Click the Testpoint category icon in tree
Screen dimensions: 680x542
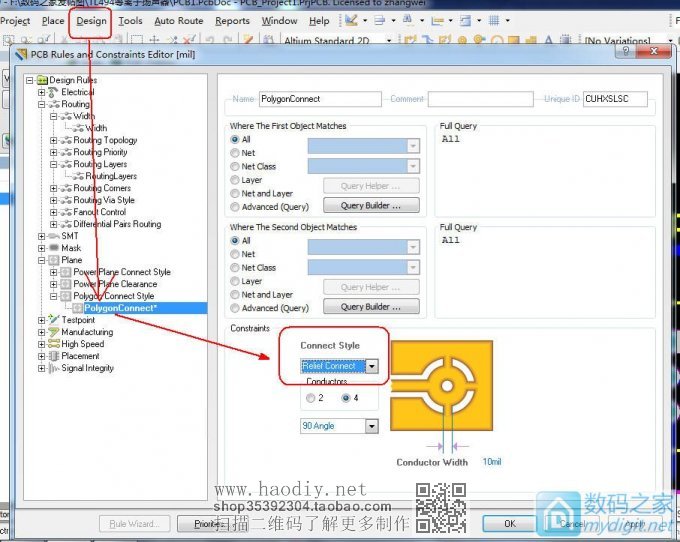tap(54, 320)
